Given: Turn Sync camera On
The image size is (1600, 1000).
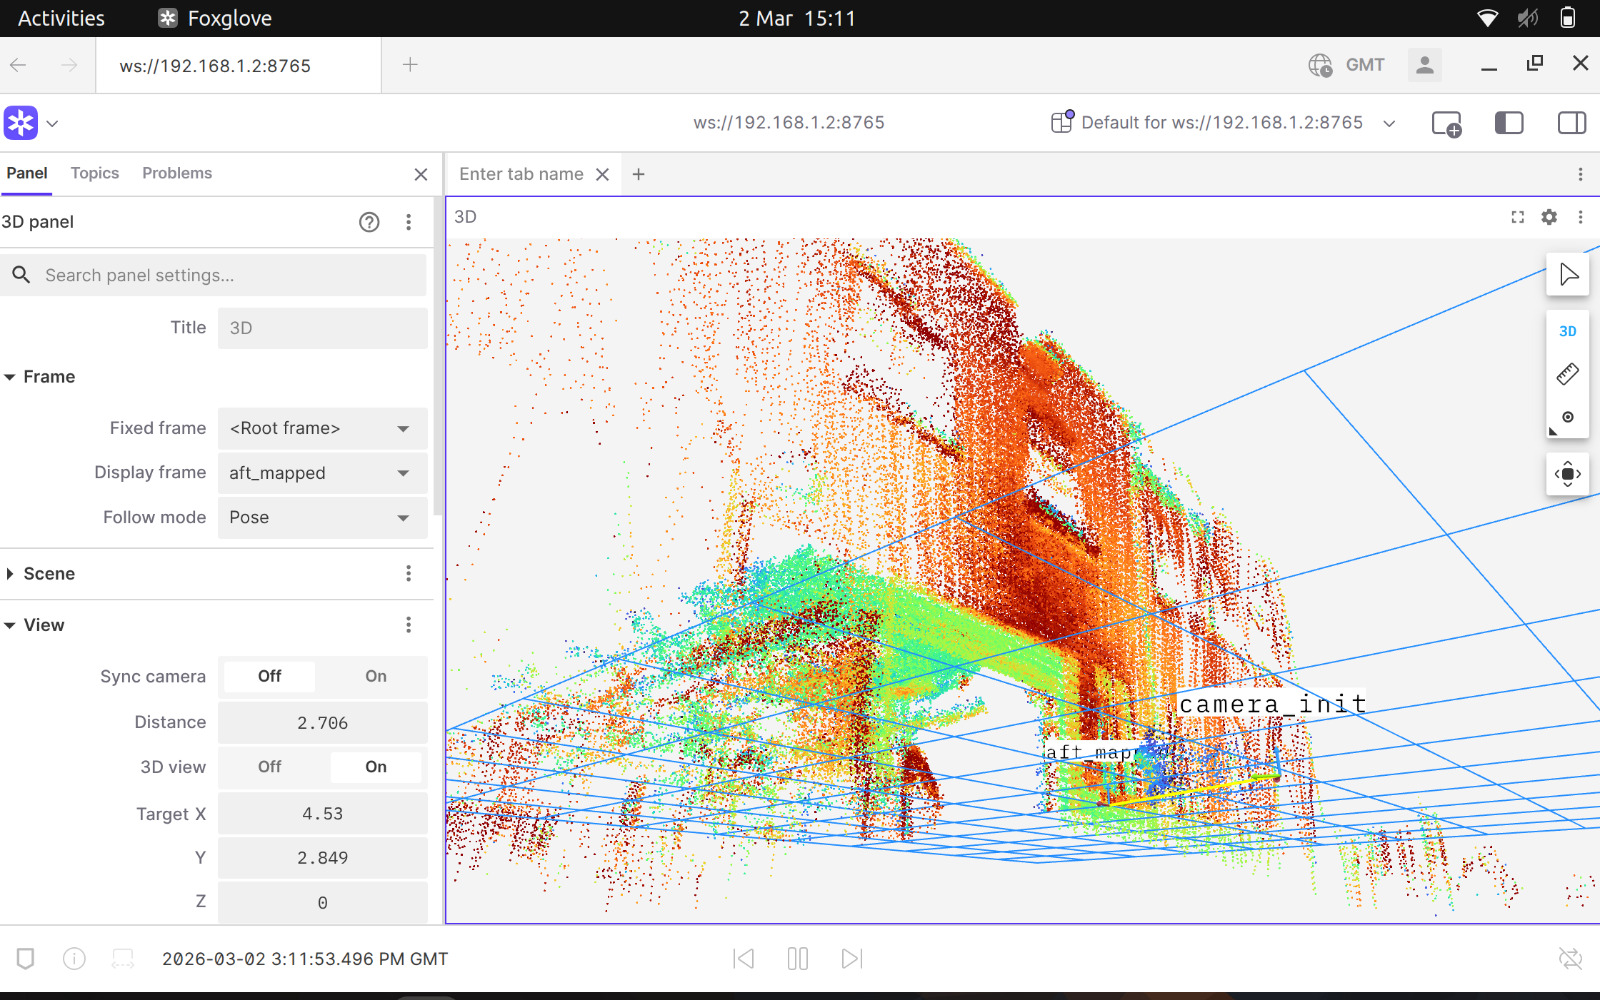Looking at the screenshot, I should point(374,676).
